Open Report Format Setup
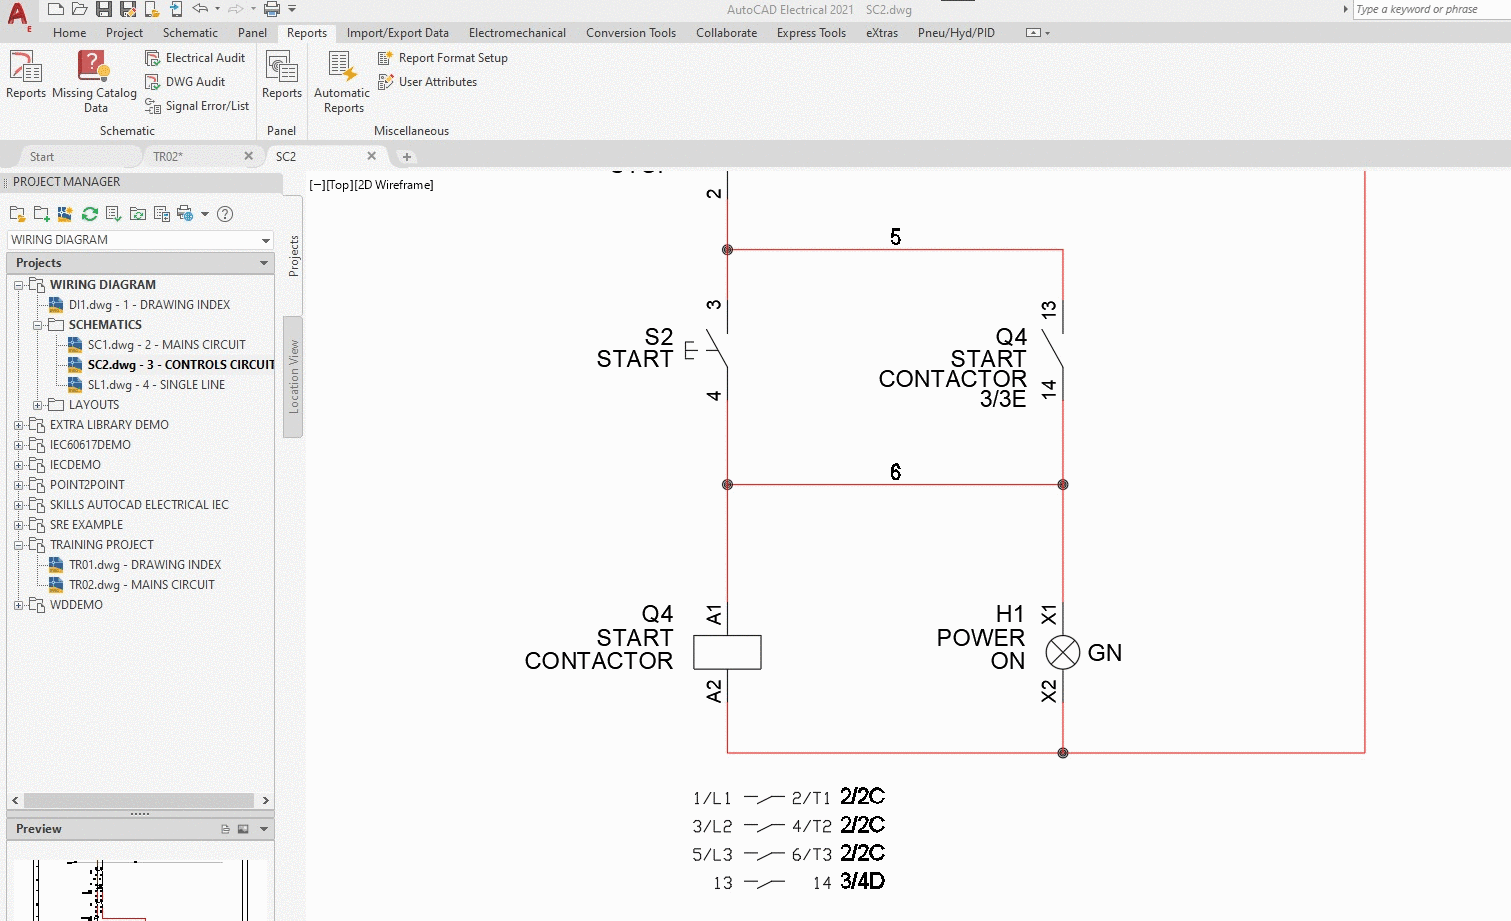Screen dimensions: 1511x921 coord(443,58)
